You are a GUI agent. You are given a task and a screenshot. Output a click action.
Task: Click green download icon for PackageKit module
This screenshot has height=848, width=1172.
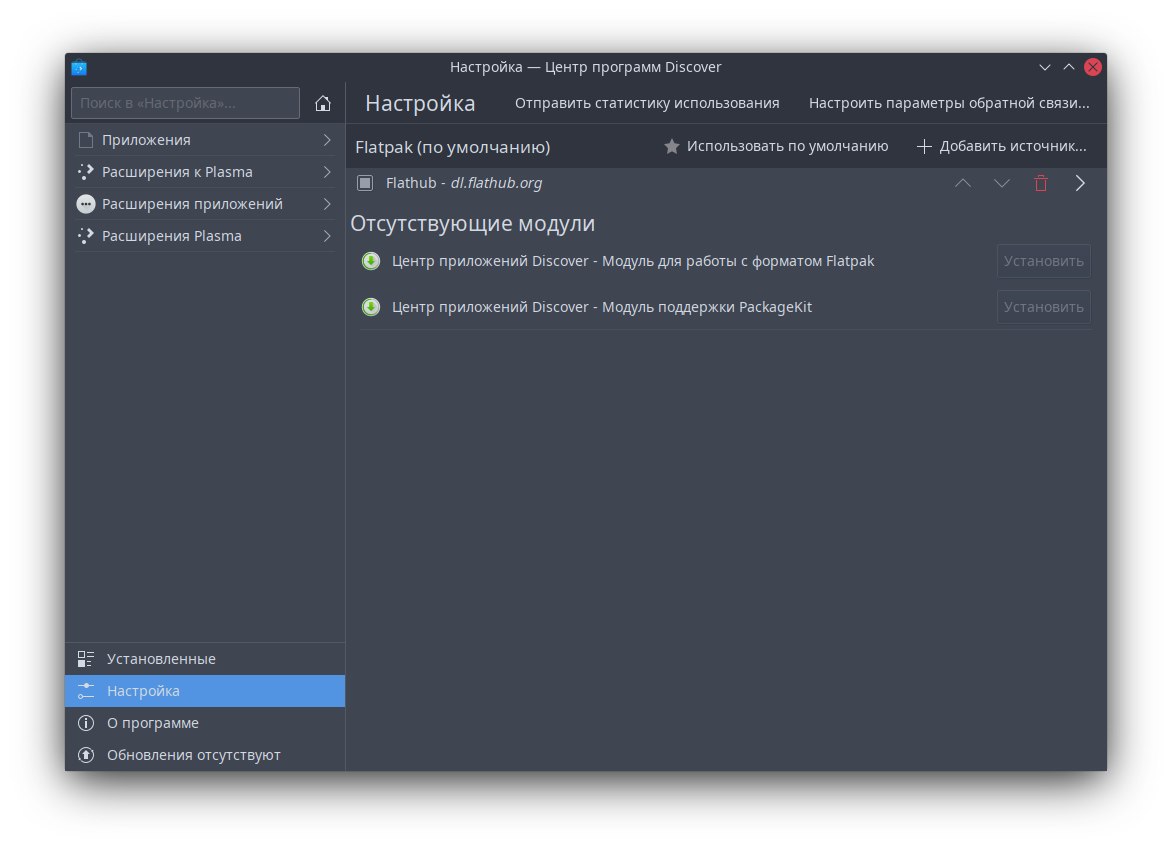pos(371,307)
